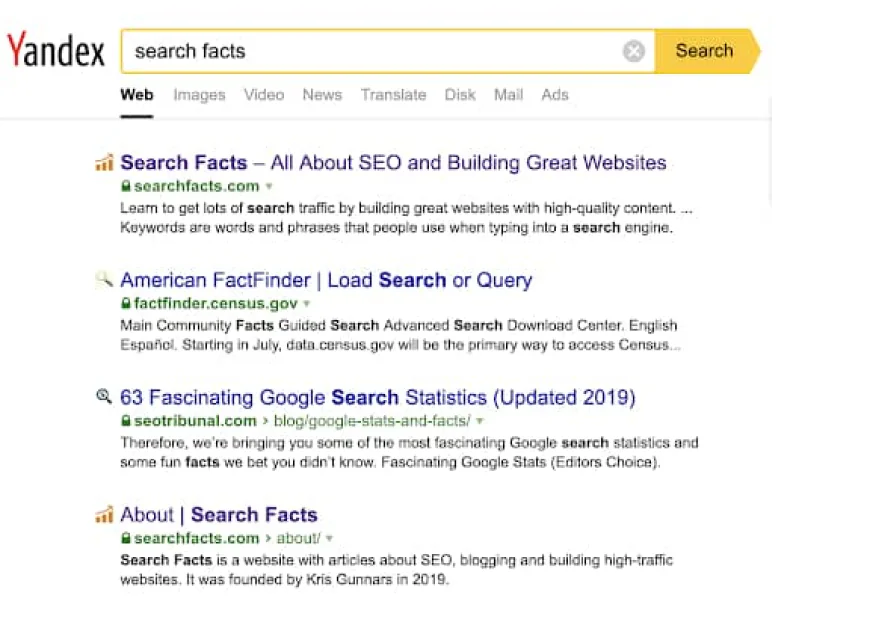Click the magnifier icon beside the Google Statistics result
This screenshot has height=631, width=870.
[103, 396]
